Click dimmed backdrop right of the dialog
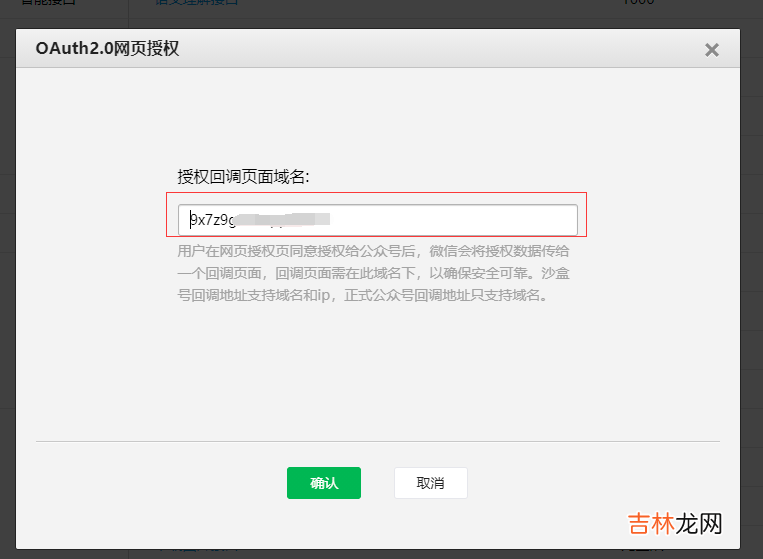 coord(752,300)
